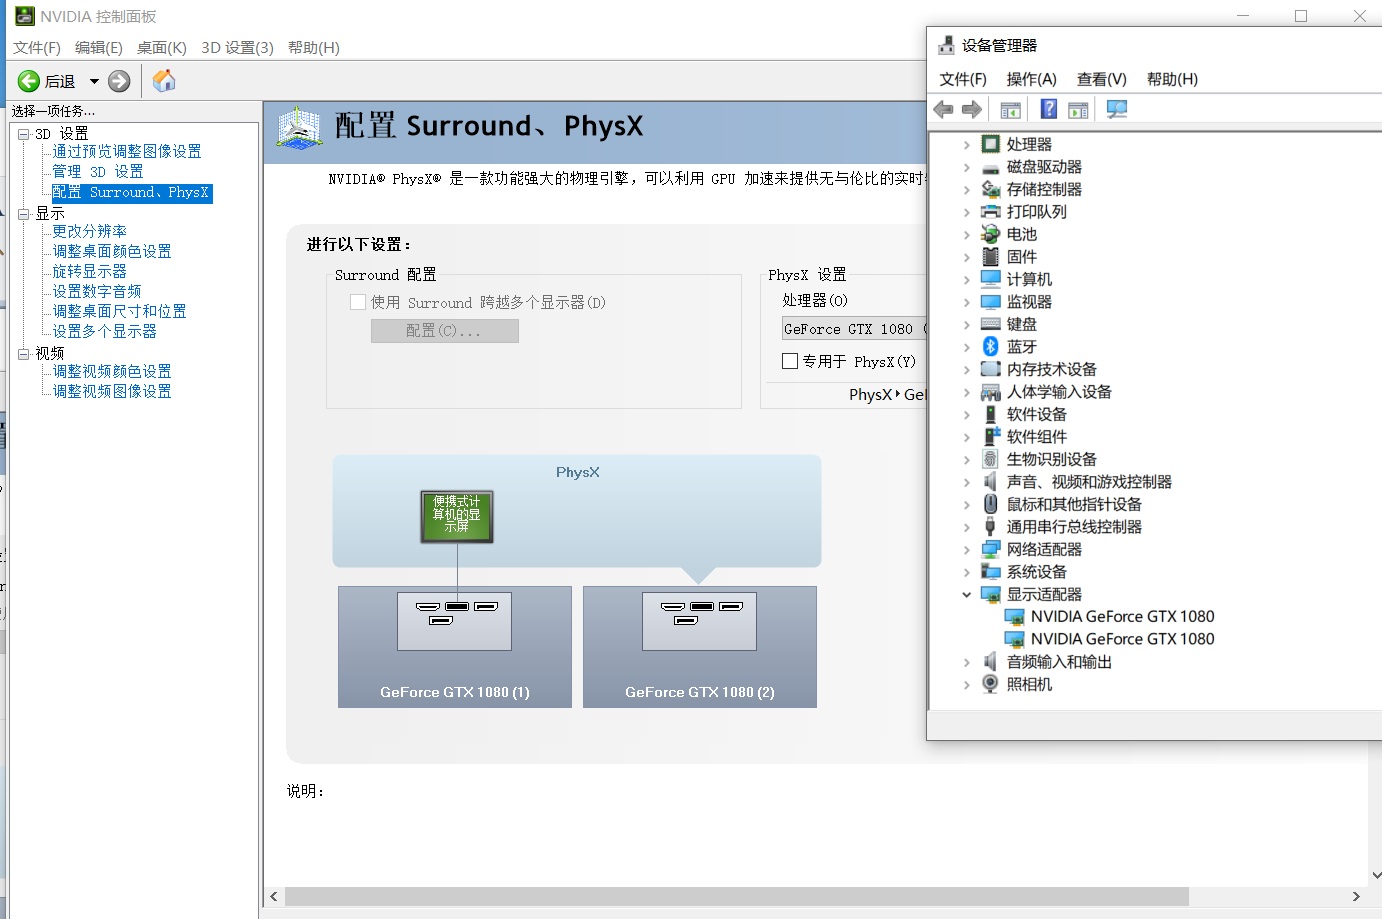Image resolution: width=1382 pixels, height=919 pixels.
Task: Collapse the 显示 tree node
Action: (x=23, y=214)
